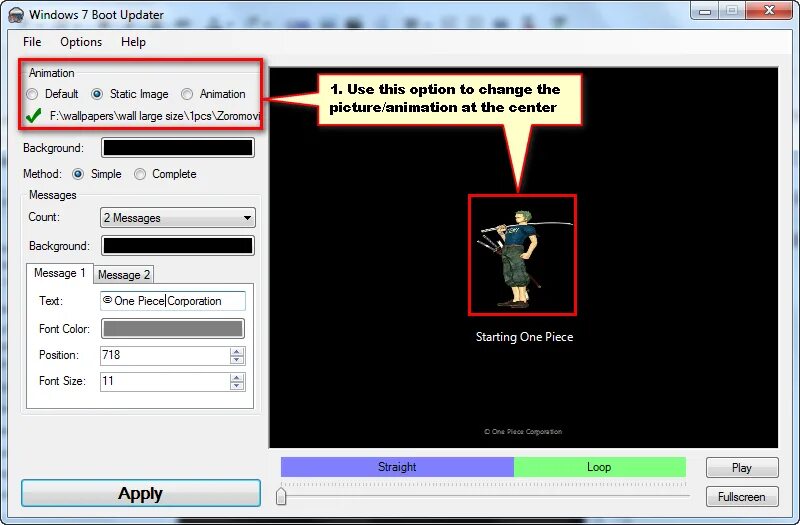Screen dimensions: 800x525
Task: Click the Straight segment of the timeline bar
Action: (x=397, y=467)
